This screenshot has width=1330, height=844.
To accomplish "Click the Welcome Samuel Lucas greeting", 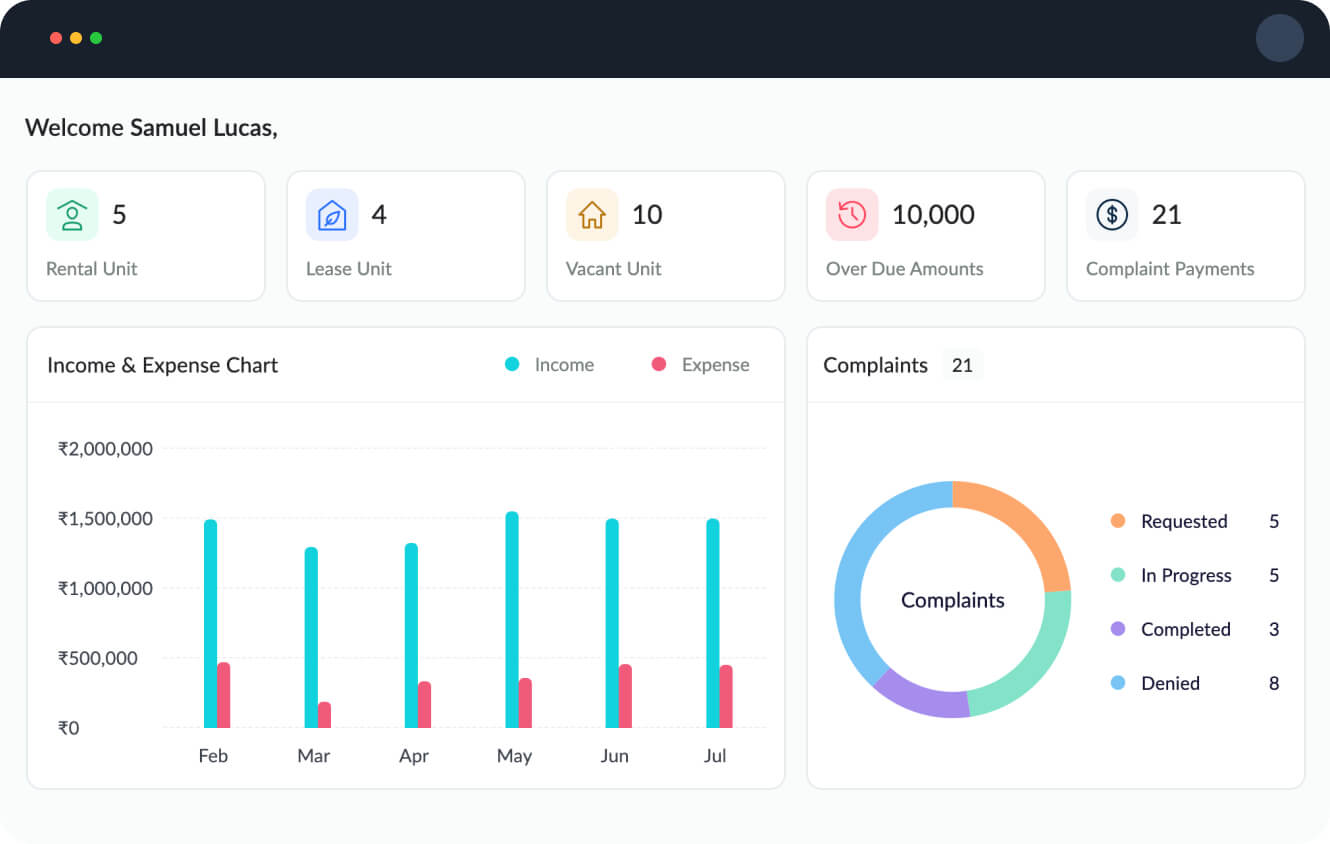I will click(151, 128).
